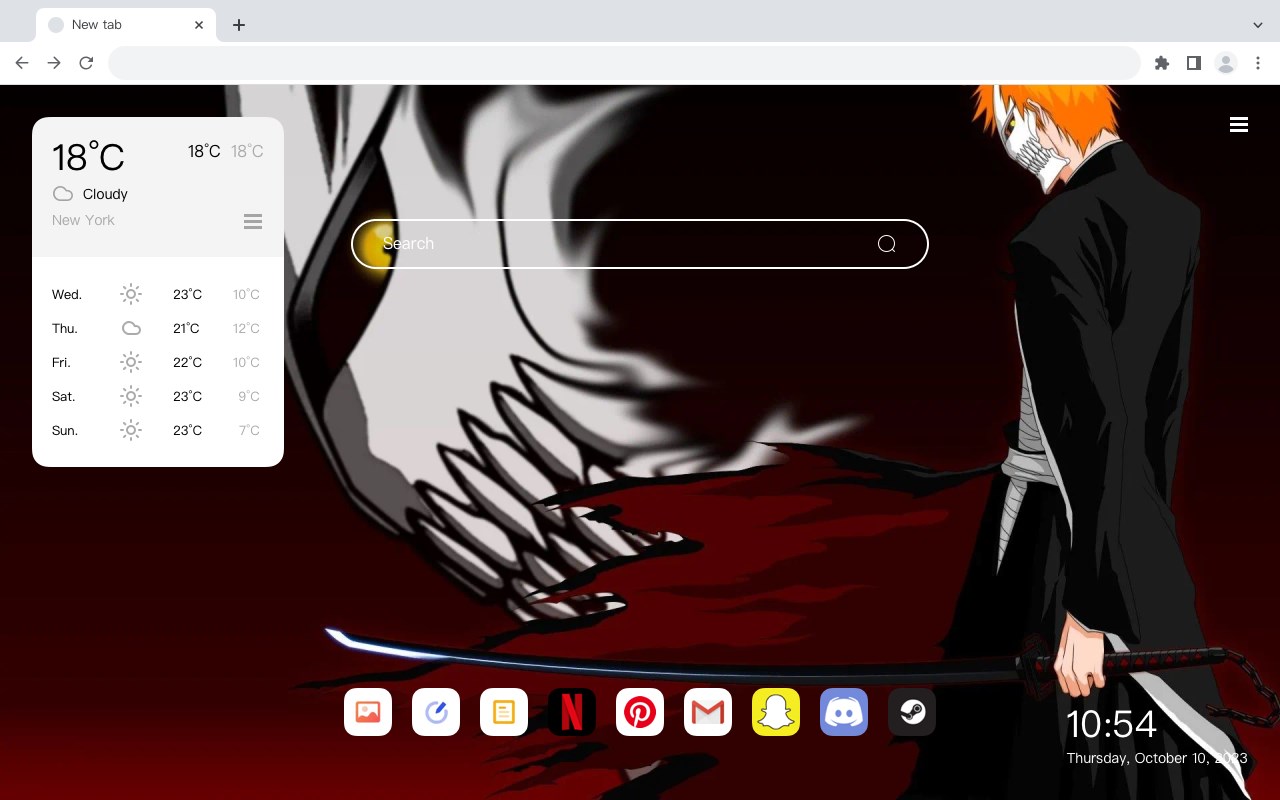Click Thursday's 21°C high temperature

tap(186, 329)
